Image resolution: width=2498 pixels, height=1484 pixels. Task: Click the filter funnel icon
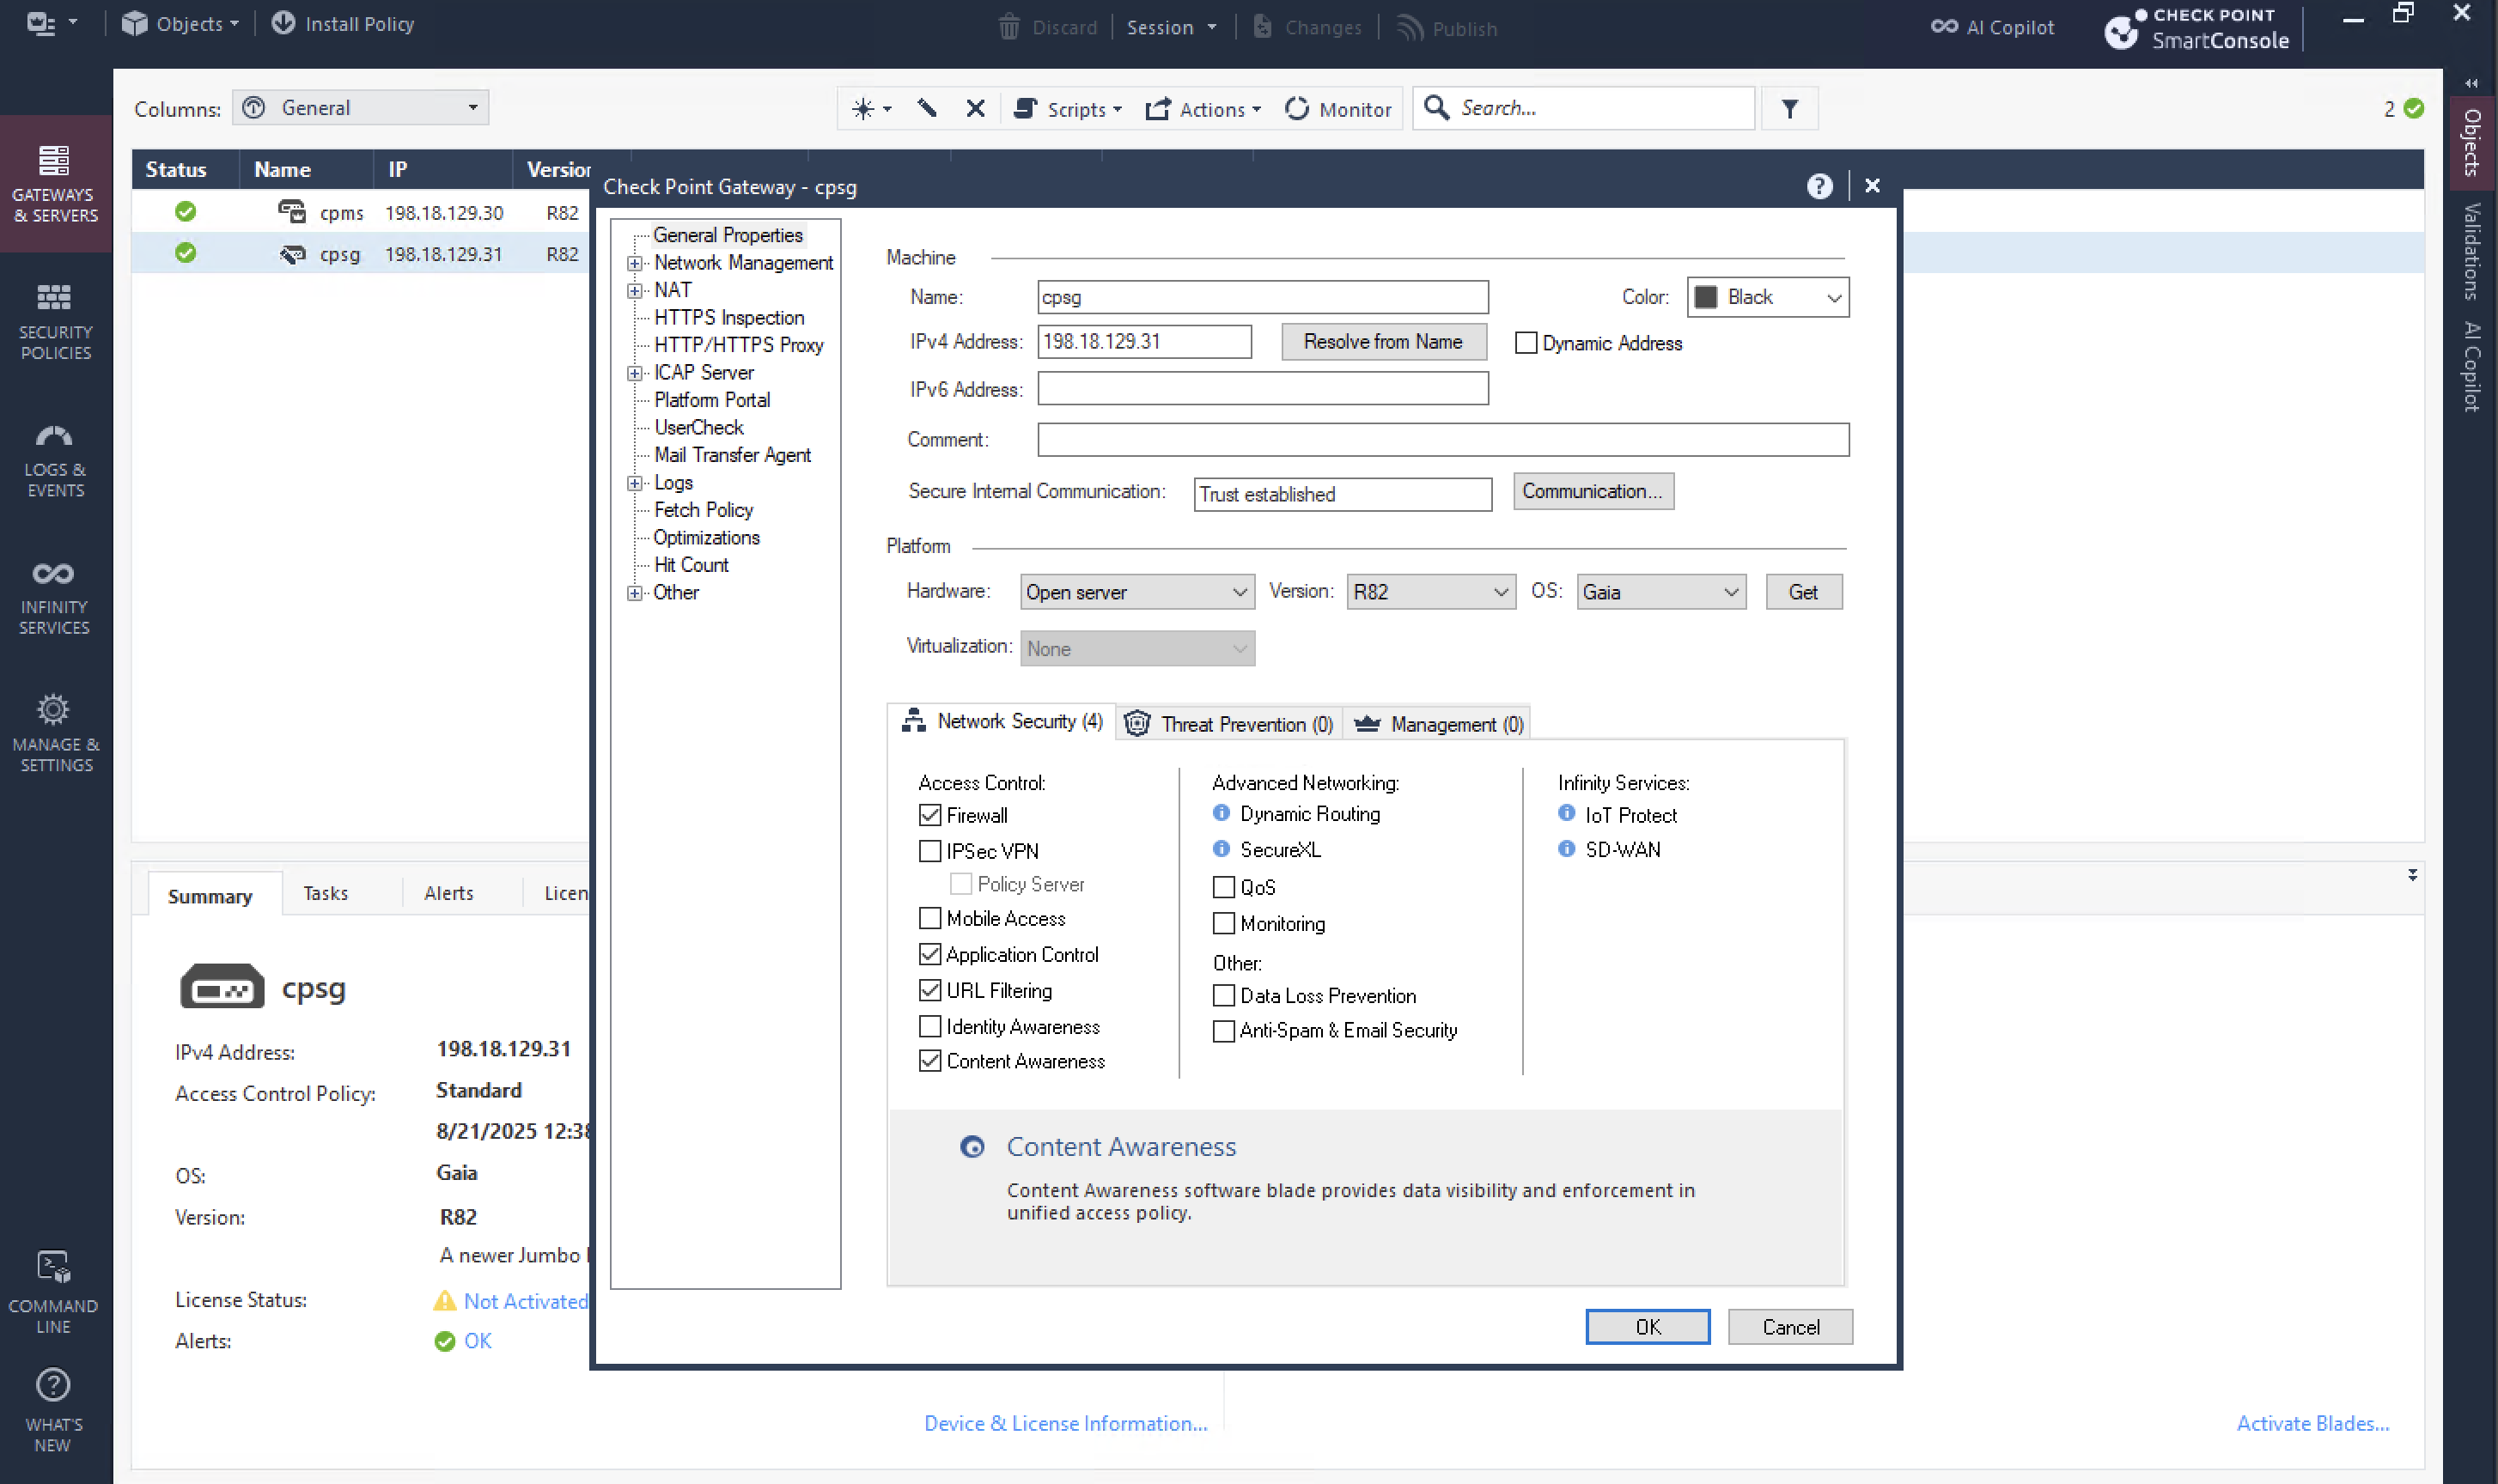pos(1789,108)
